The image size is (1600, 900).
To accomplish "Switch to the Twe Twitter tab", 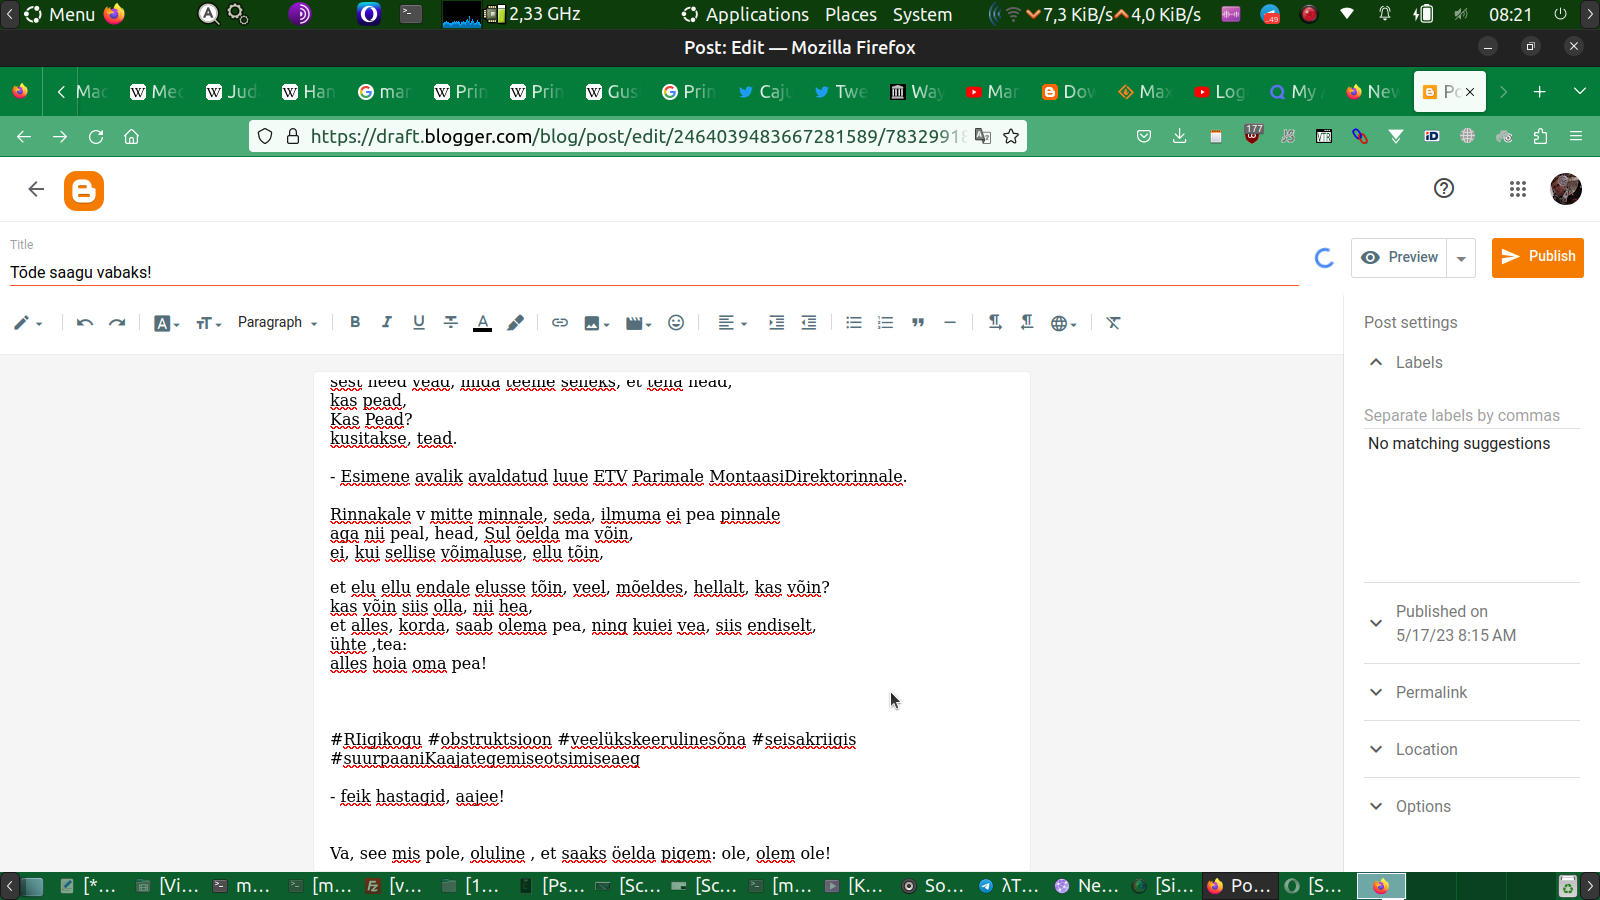I will (840, 92).
